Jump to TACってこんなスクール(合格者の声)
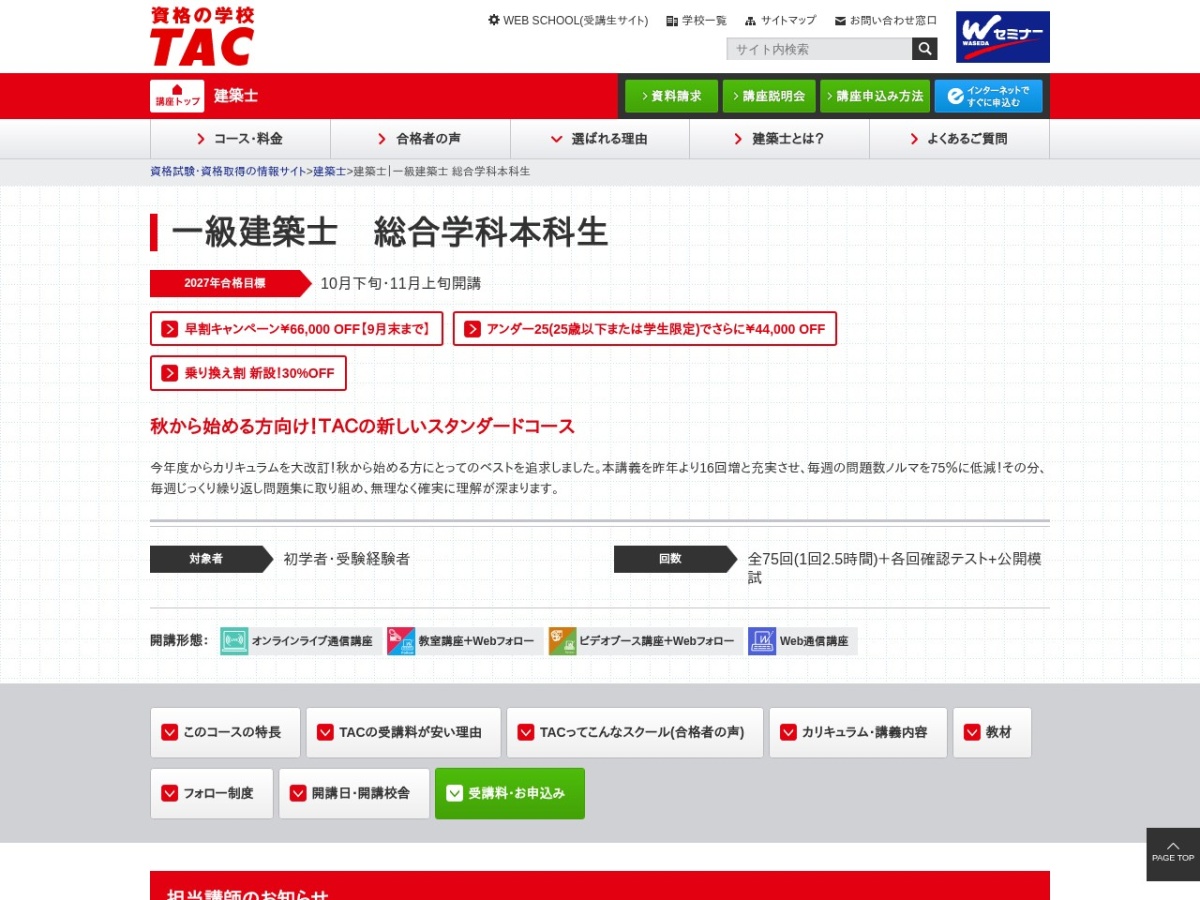 pyautogui.click(x=635, y=733)
